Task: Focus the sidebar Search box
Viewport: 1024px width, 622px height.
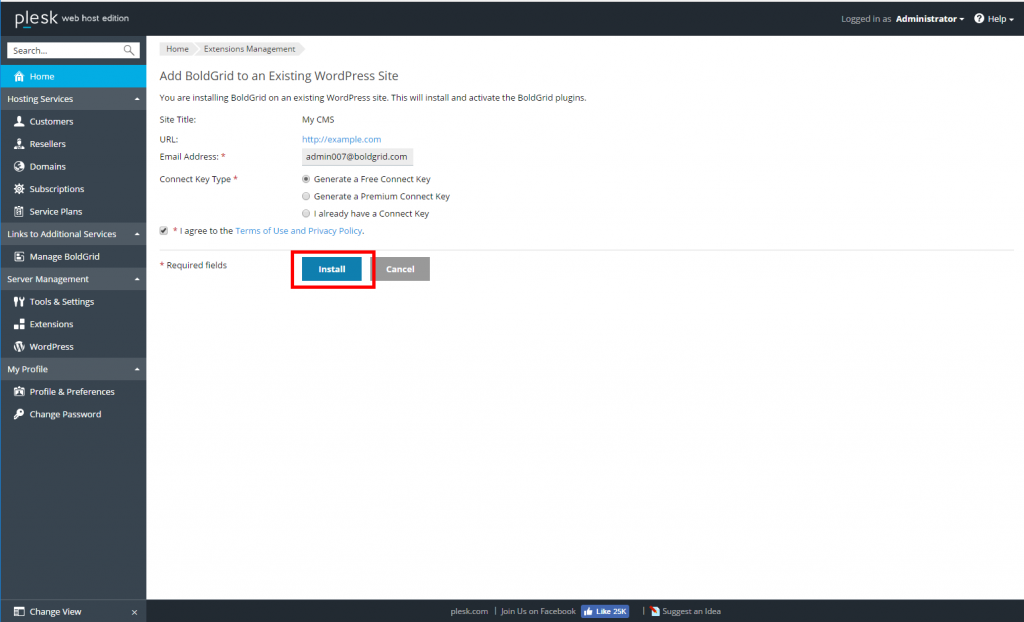Action: pyautogui.click(x=73, y=50)
